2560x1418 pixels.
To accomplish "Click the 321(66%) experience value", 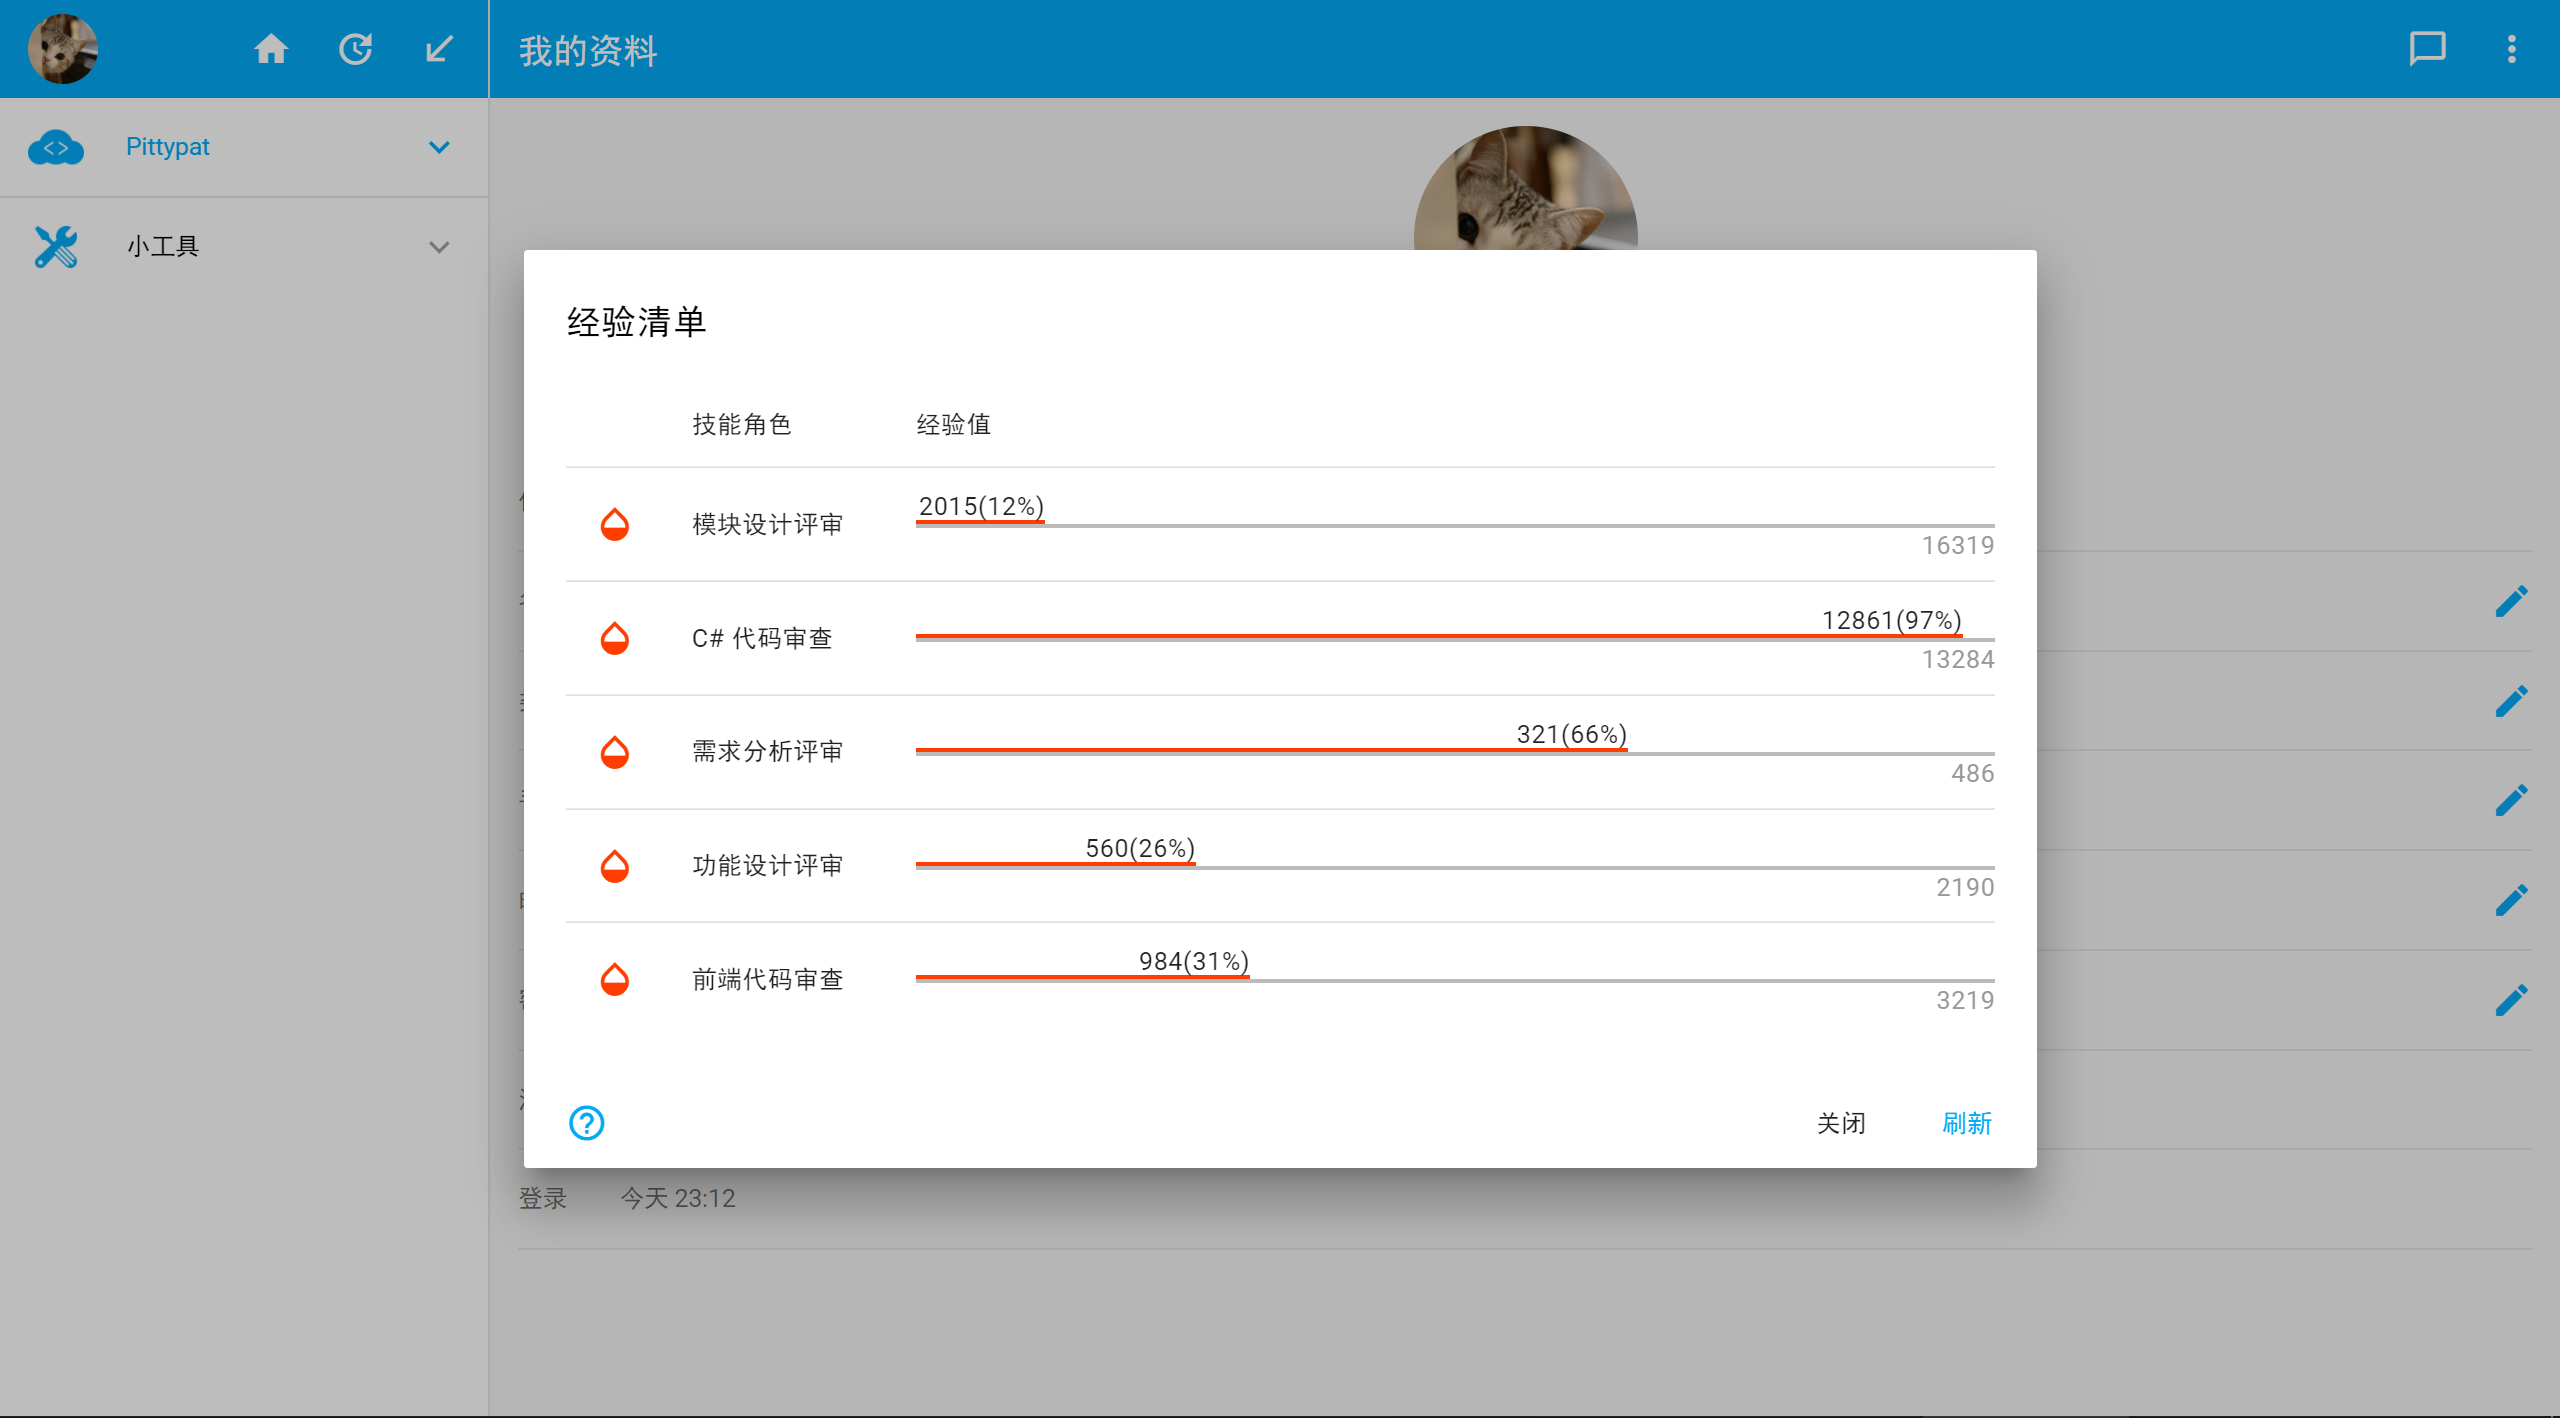I will [x=1571, y=734].
